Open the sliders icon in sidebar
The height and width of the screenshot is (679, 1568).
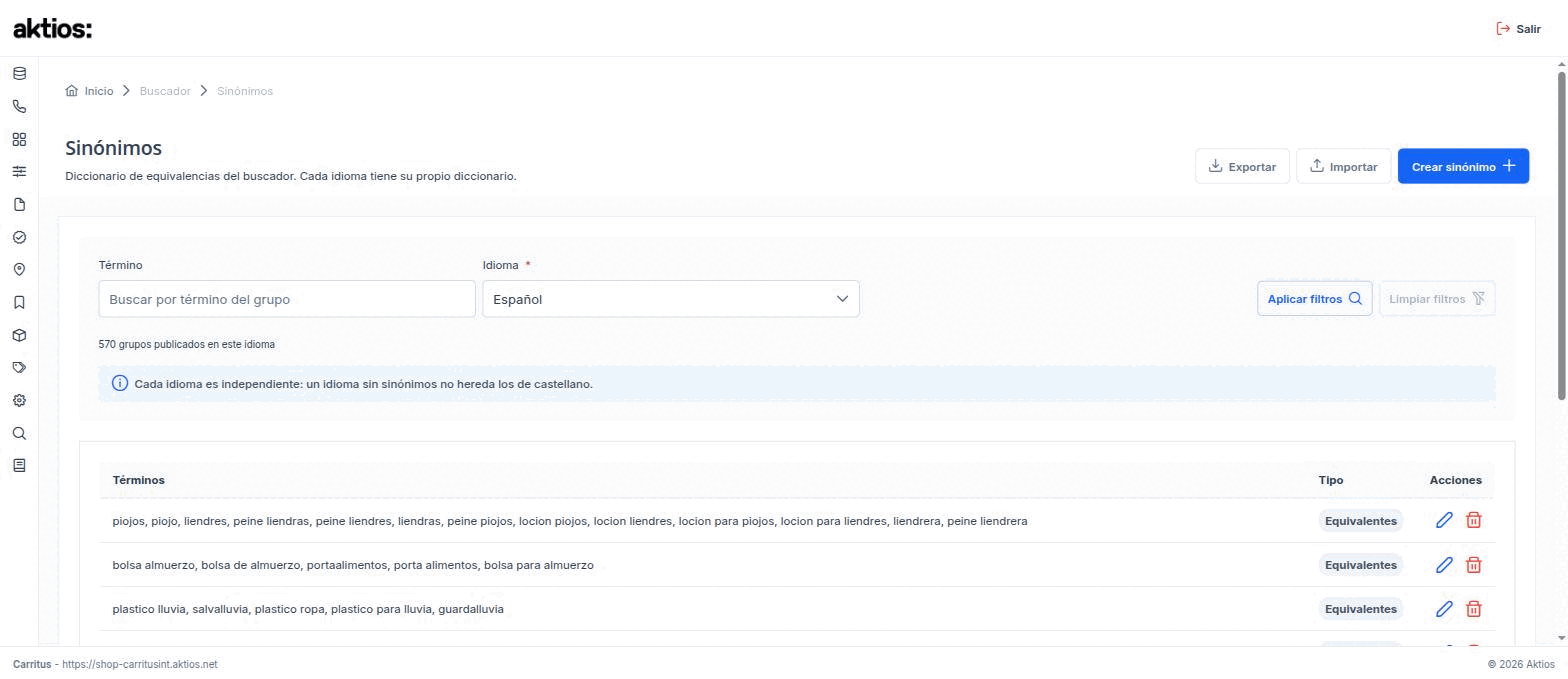pos(19,172)
